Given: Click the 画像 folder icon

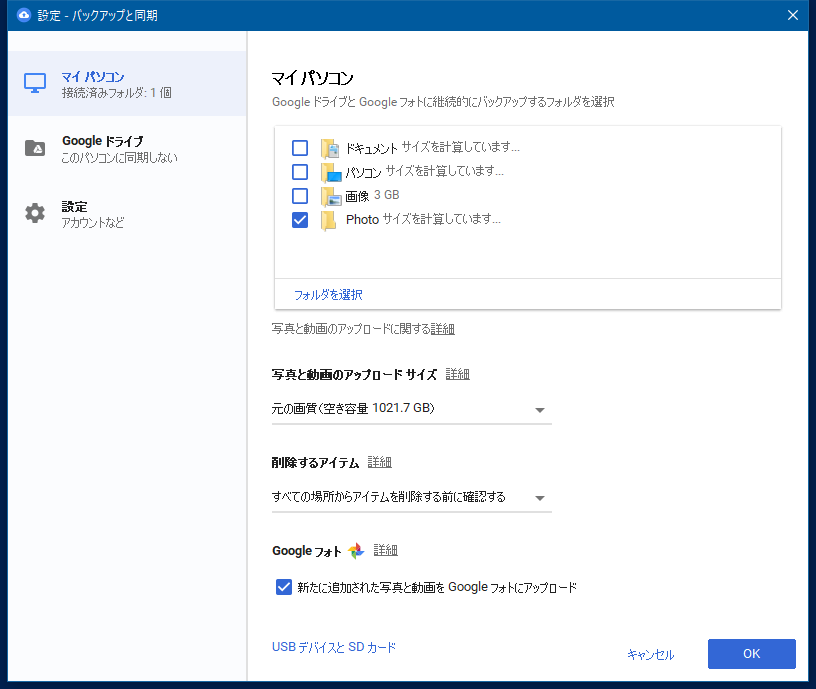Looking at the screenshot, I should (x=330, y=196).
